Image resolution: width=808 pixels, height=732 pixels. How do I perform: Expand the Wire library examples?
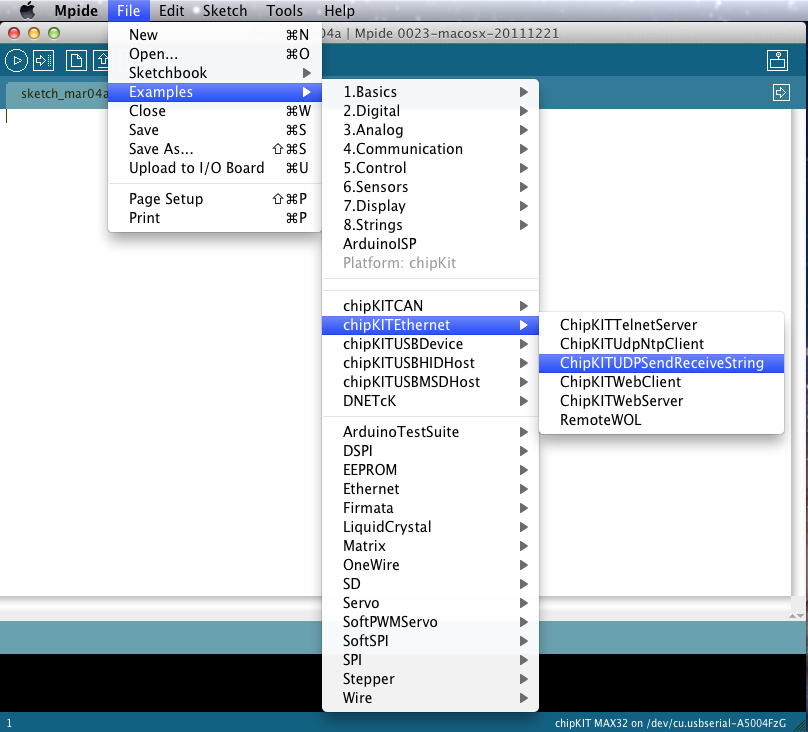[430, 699]
